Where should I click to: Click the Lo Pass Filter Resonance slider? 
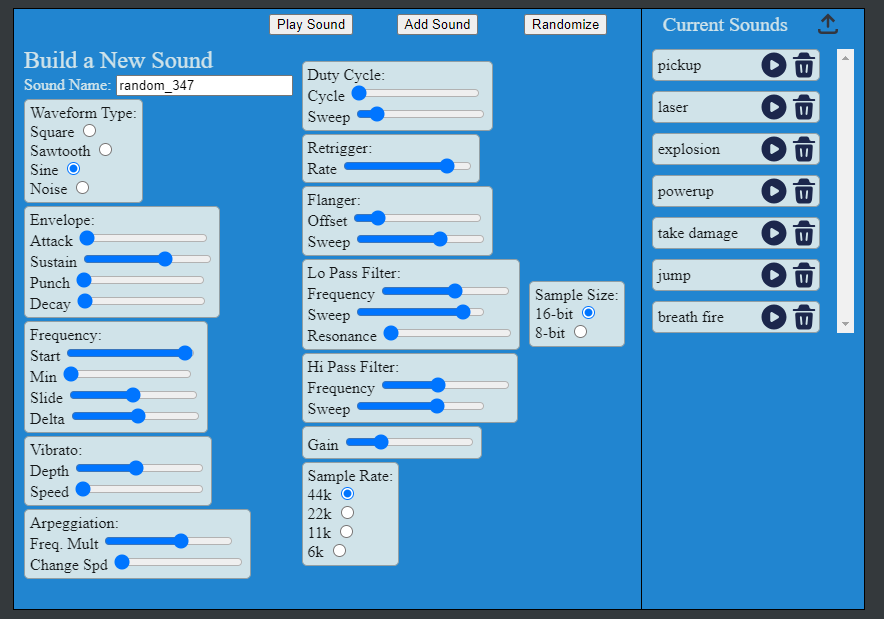447,334
